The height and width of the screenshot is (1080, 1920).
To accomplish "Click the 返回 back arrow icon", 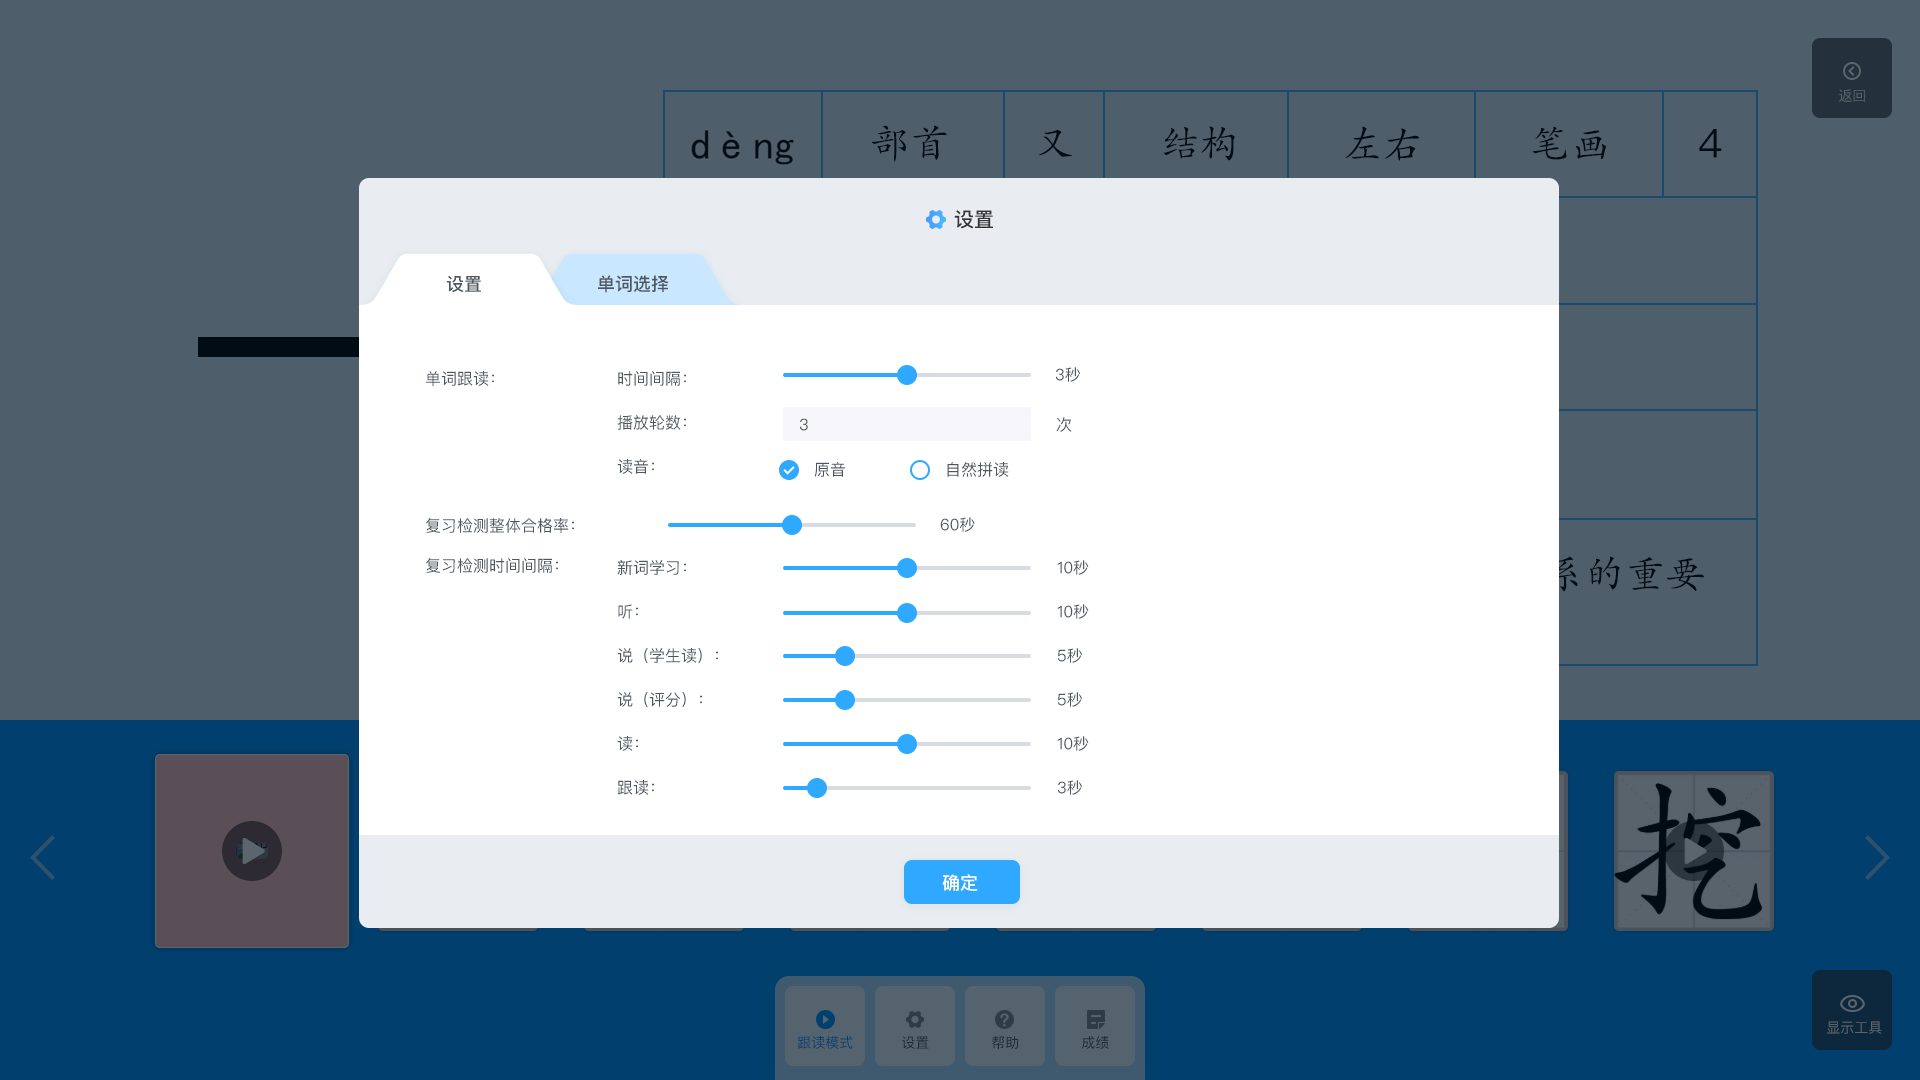I will (1851, 72).
